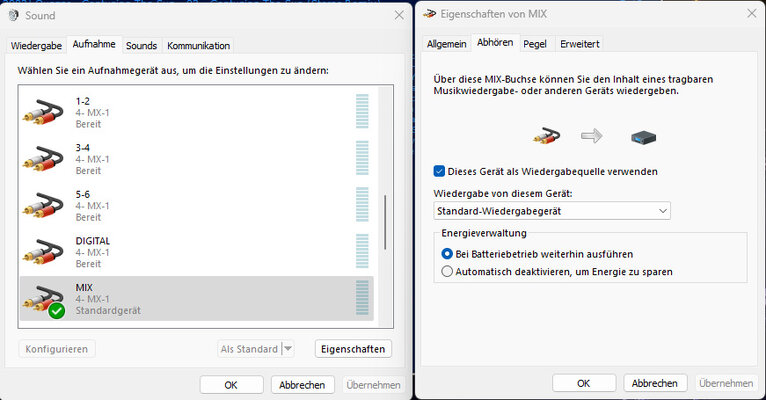Select the 'MIX' Standardgerät row
766x400 pixels.
coord(196,298)
